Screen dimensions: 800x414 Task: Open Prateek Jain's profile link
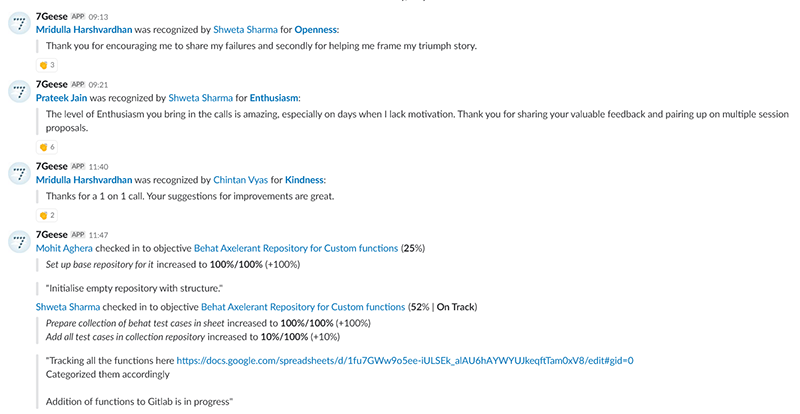click(x=61, y=98)
